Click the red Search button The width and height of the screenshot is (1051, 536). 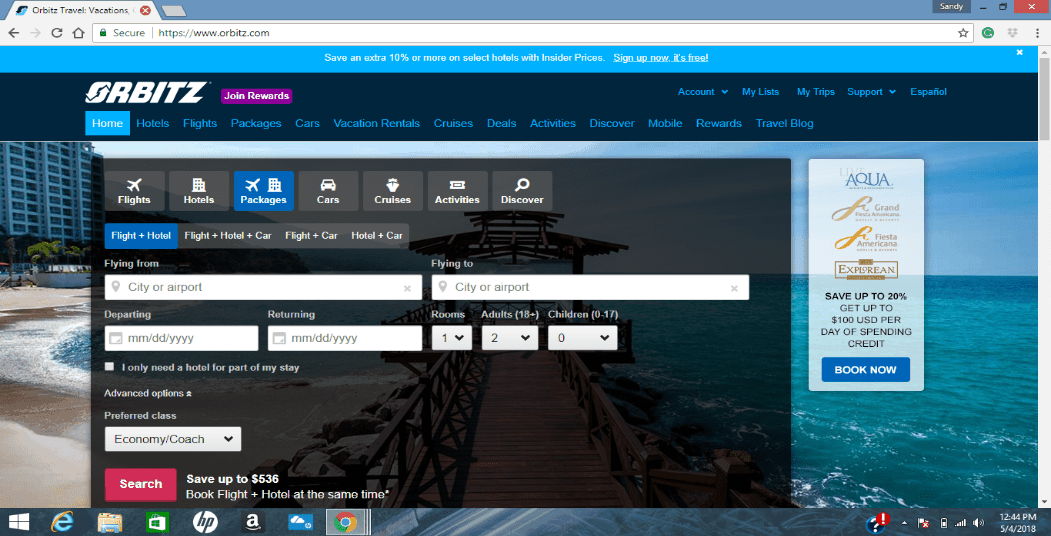pyautogui.click(x=141, y=484)
